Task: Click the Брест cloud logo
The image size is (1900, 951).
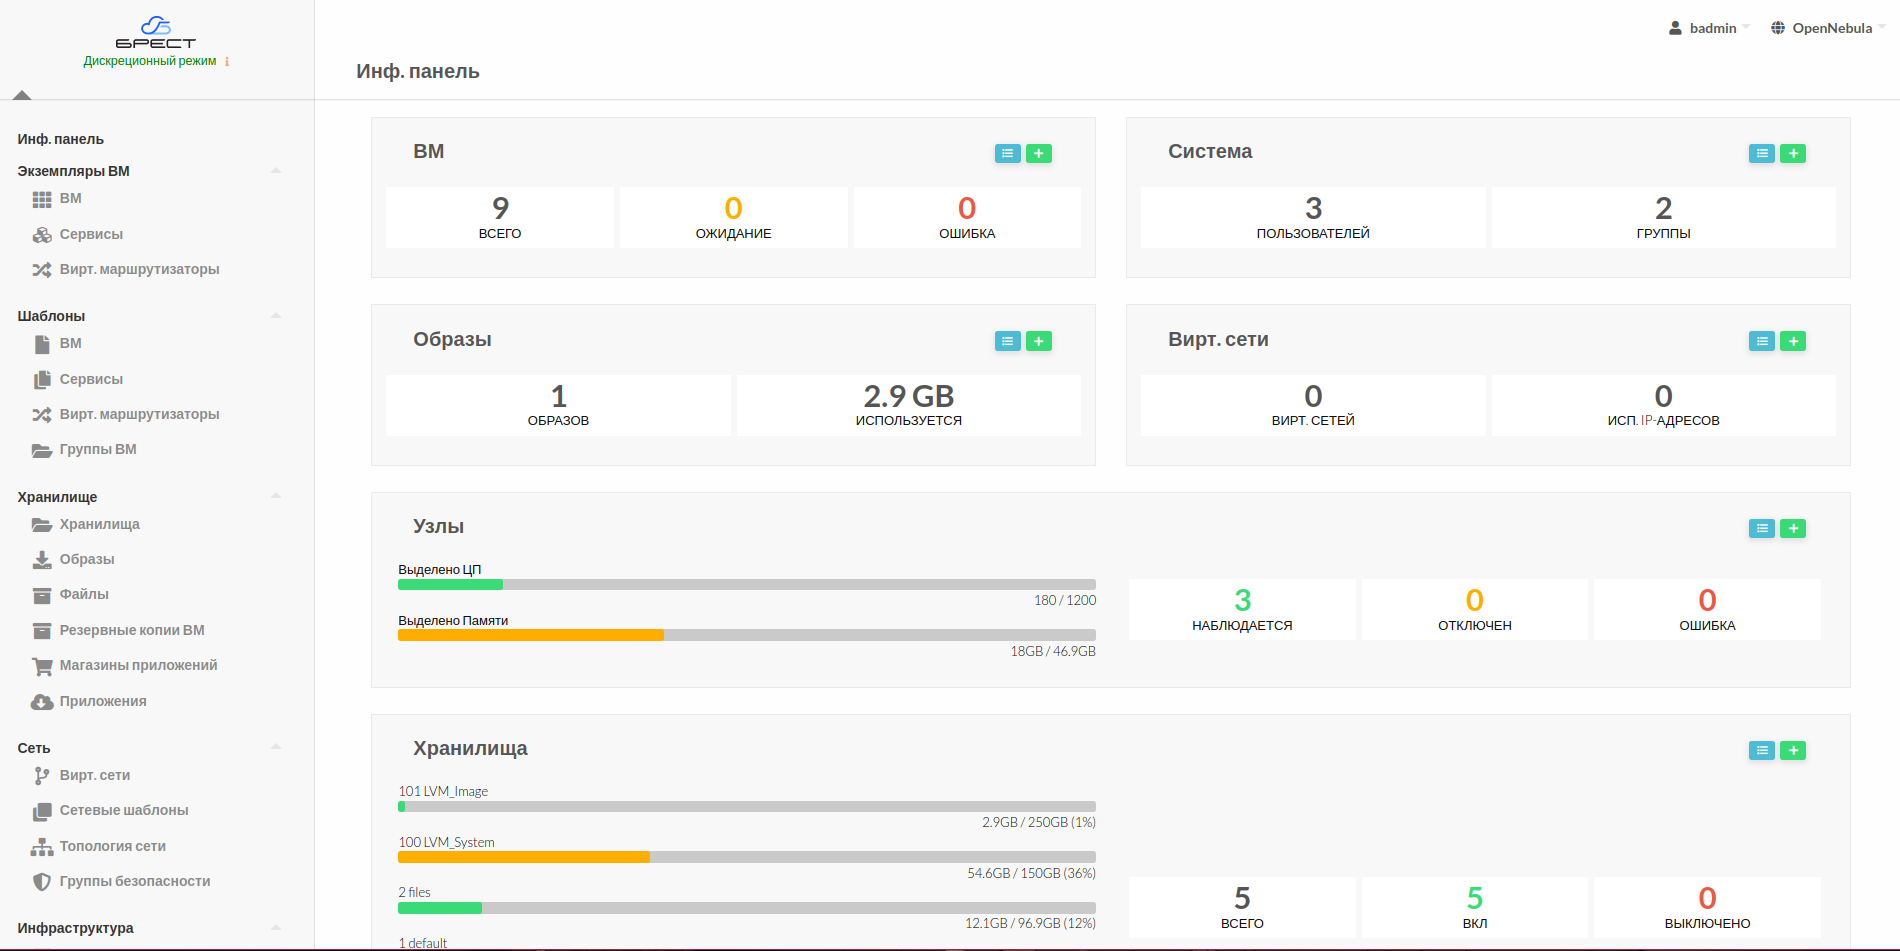Action: [x=155, y=32]
